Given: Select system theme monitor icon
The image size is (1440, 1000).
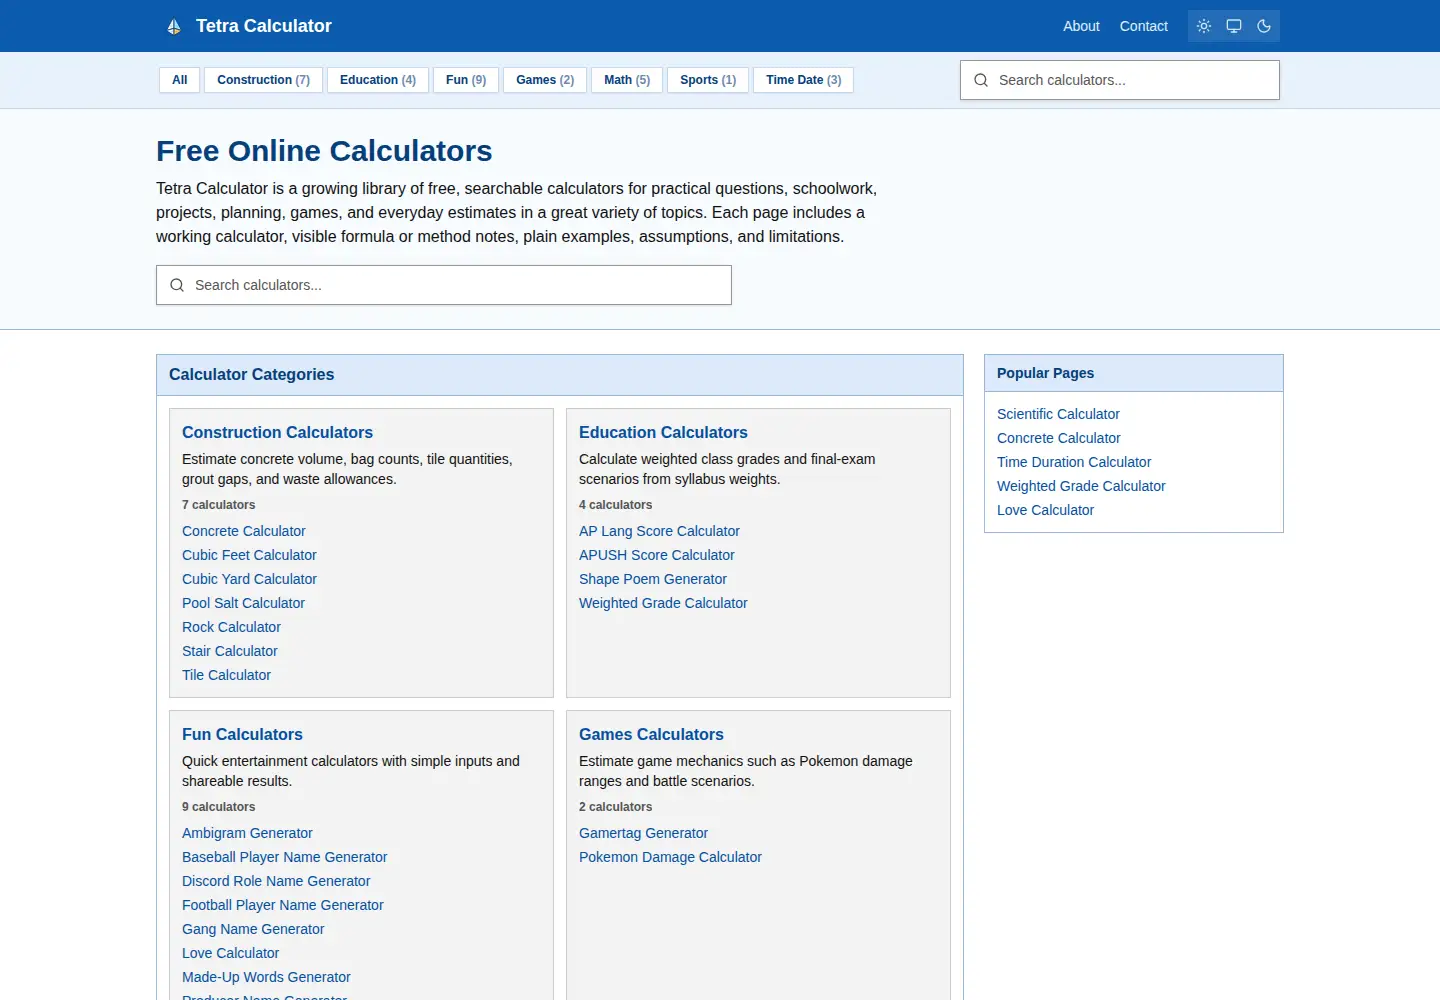Looking at the screenshot, I should [x=1234, y=26].
